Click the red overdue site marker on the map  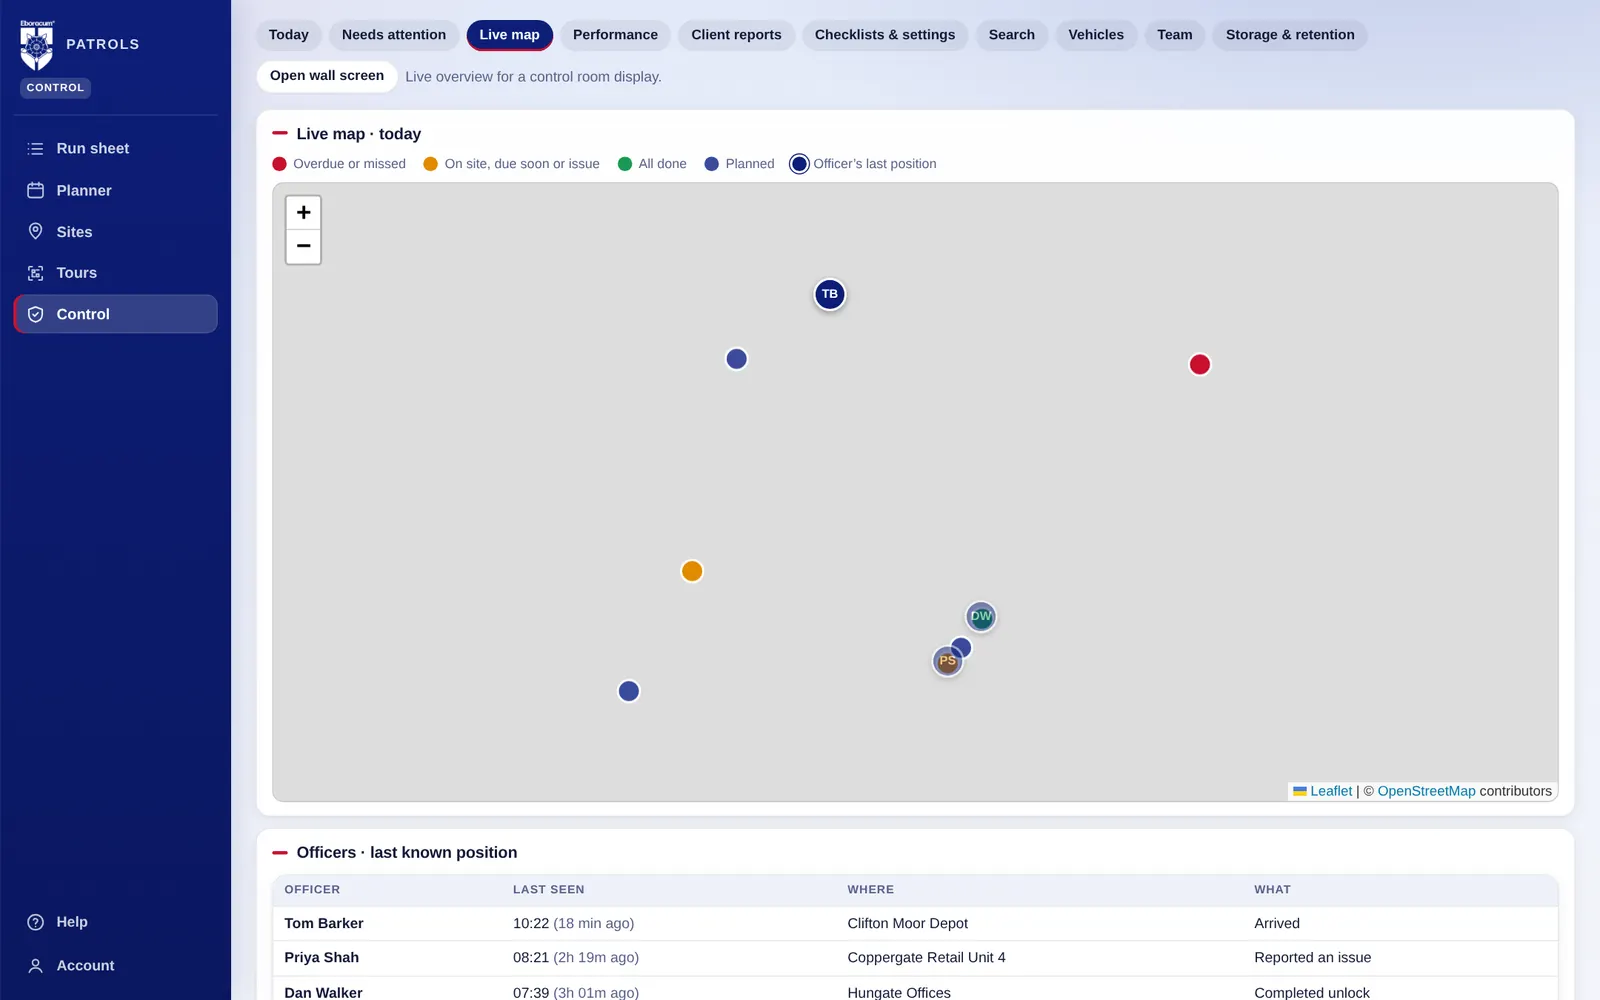[1200, 364]
